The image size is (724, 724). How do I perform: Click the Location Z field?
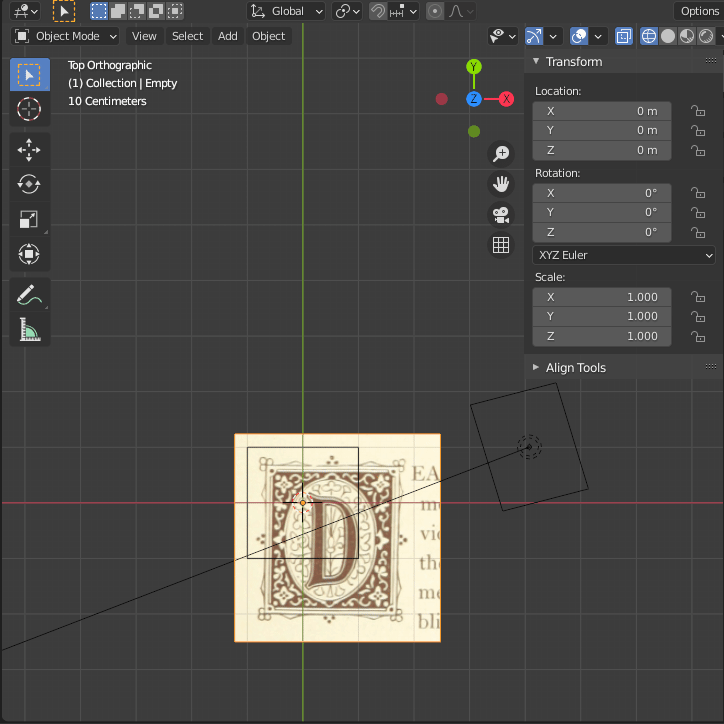pos(602,151)
